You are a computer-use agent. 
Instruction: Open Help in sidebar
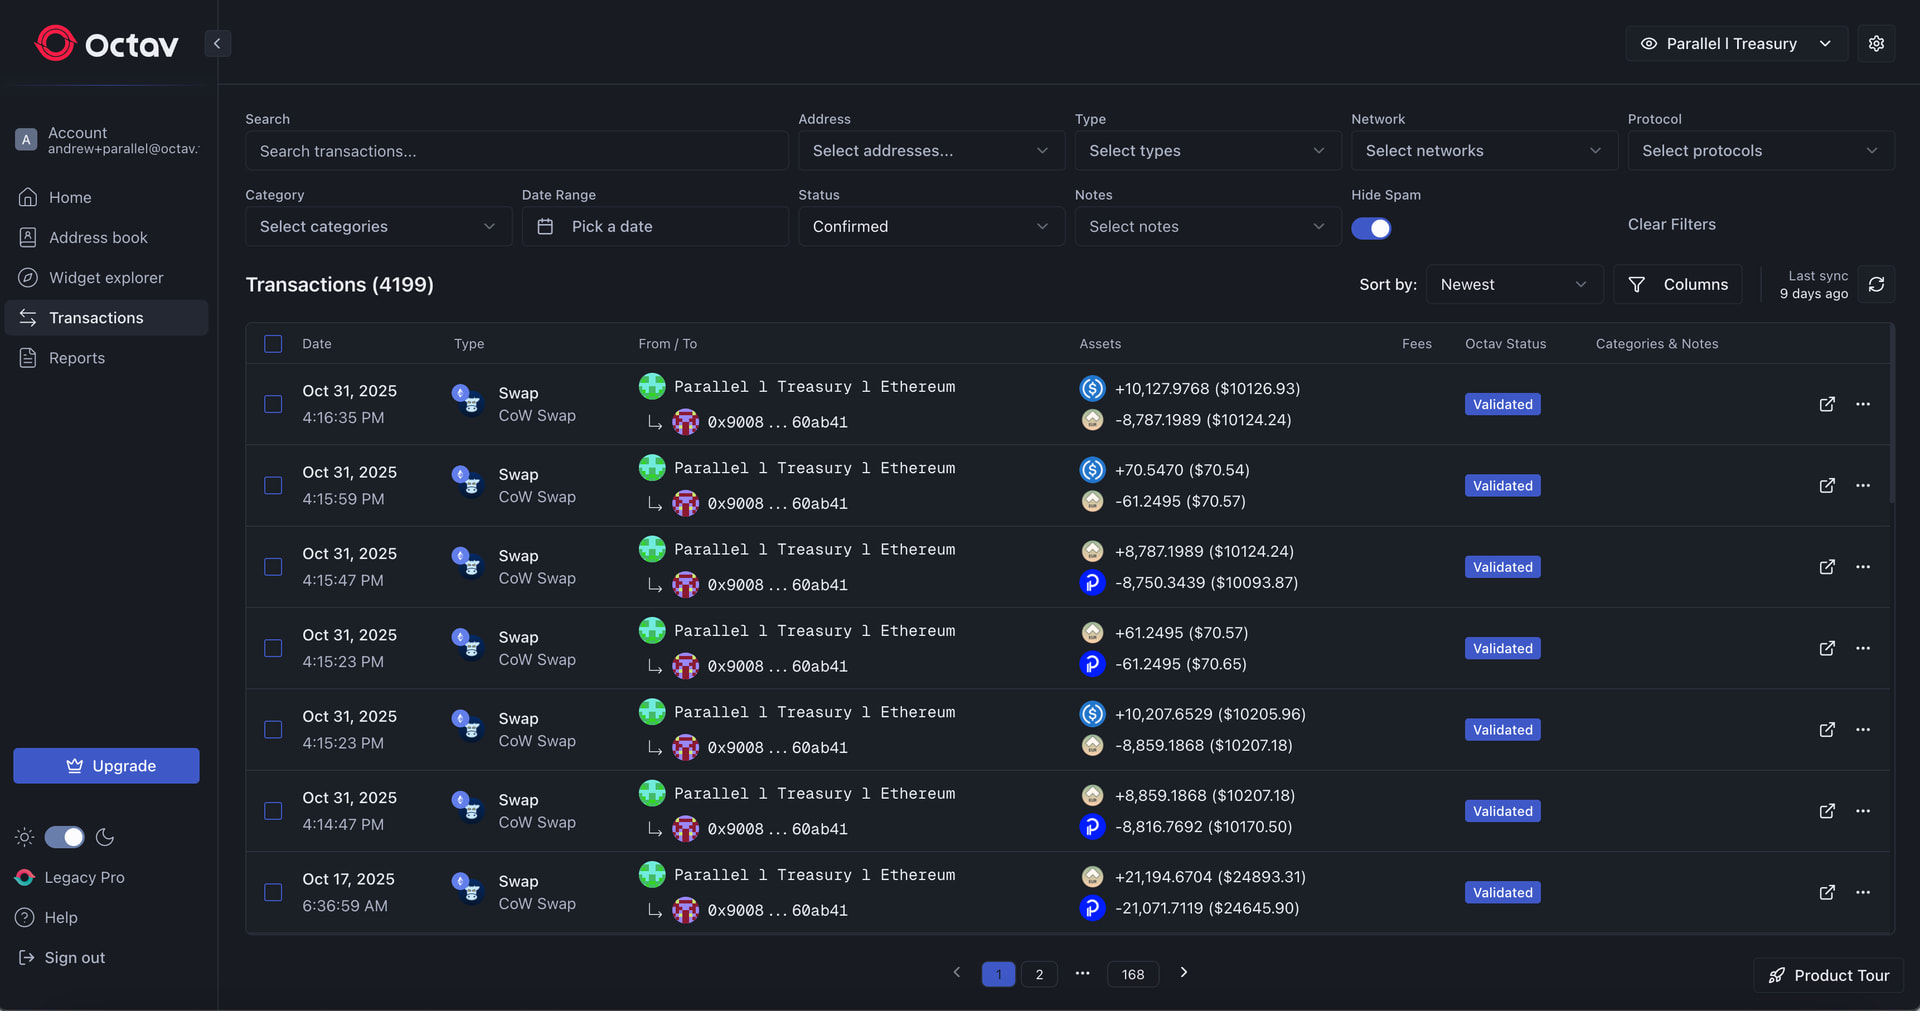pos(47,918)
